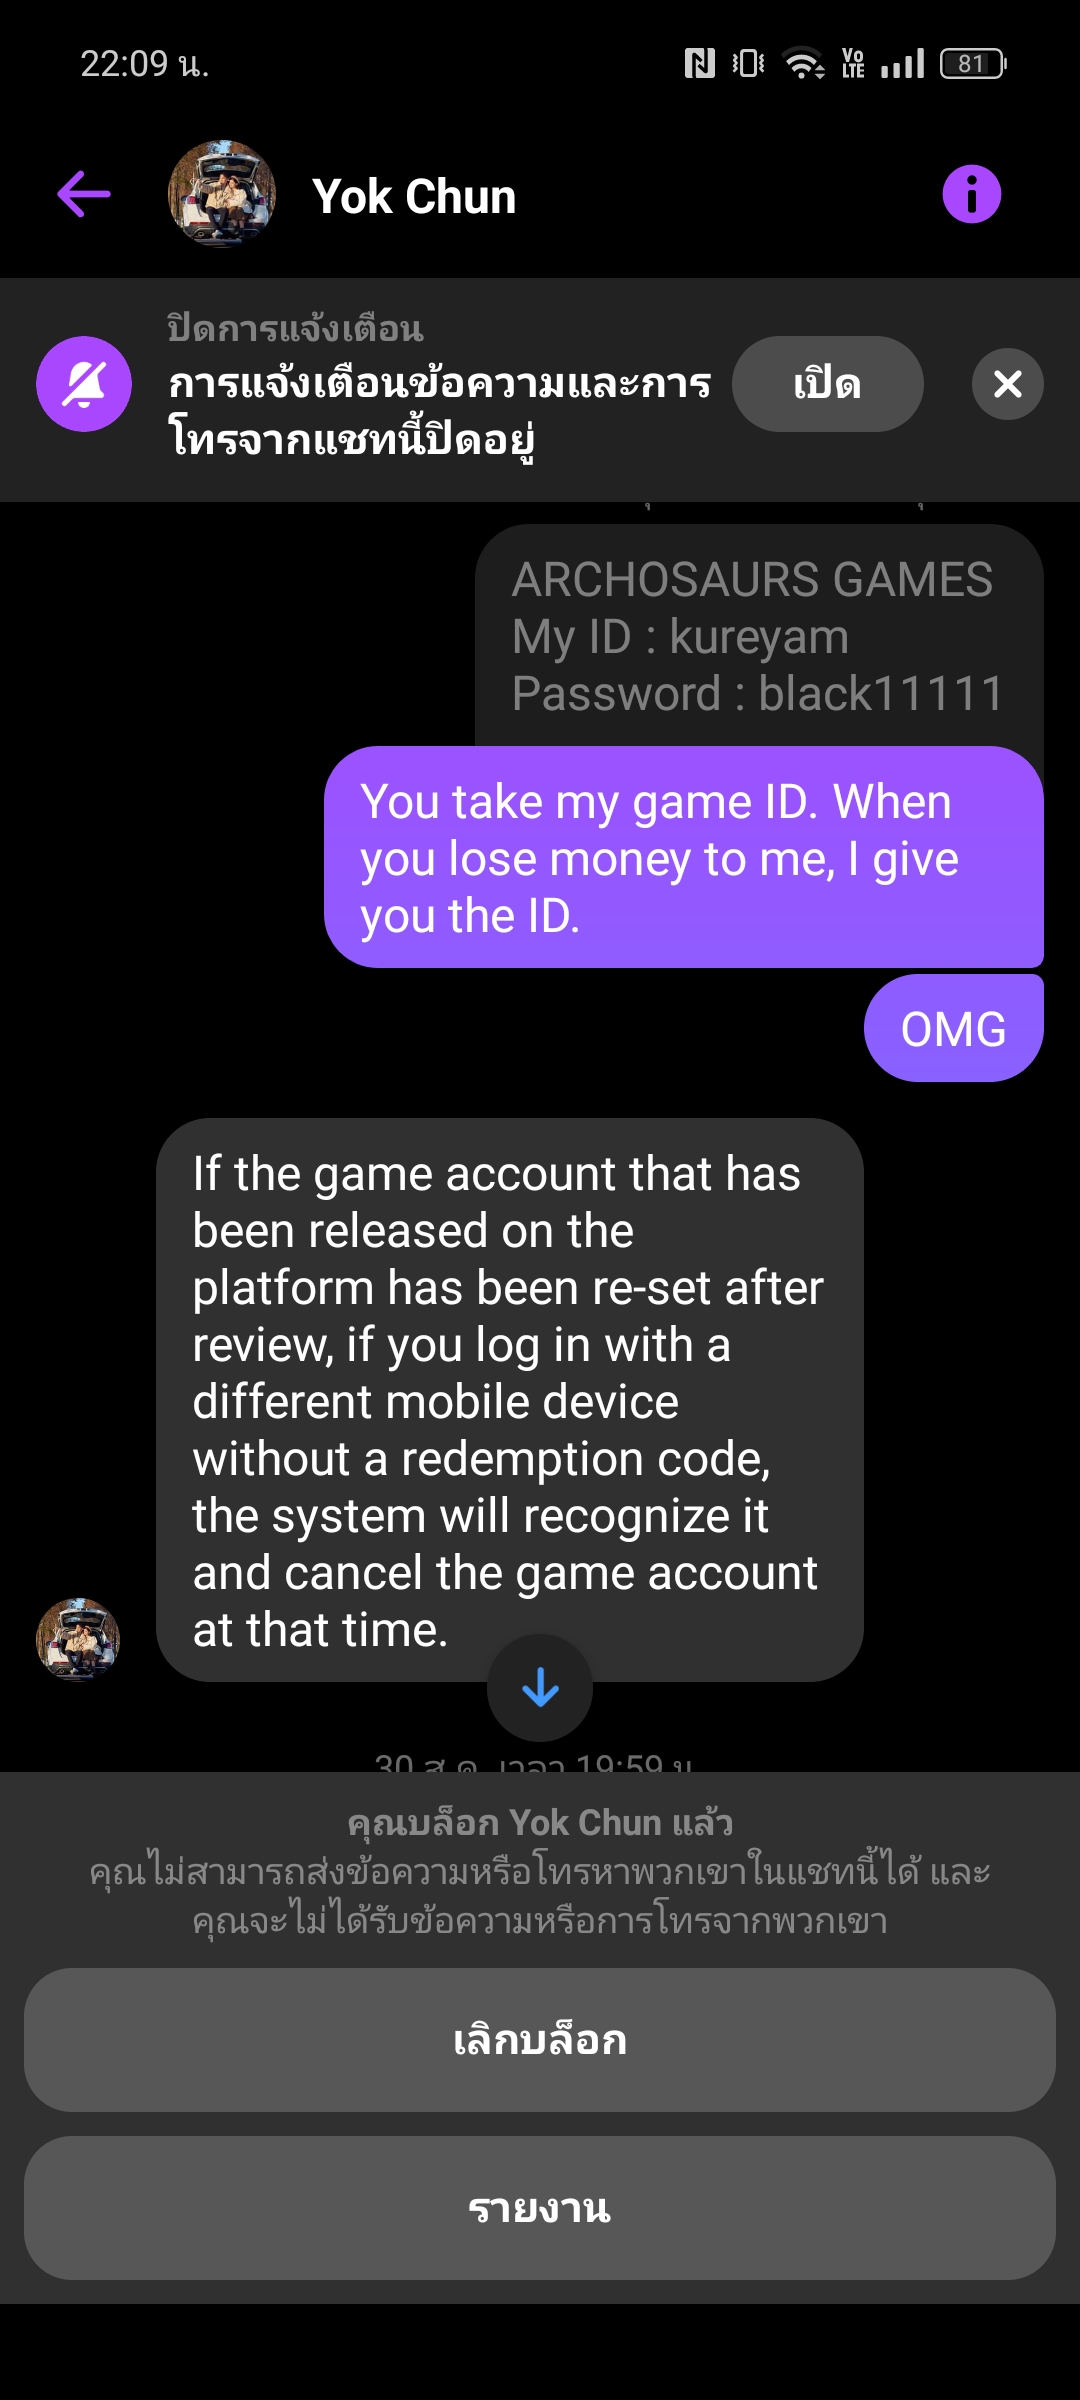Open the chat info icon
Screen dimensions: 1080x2400
coord(971,194)
